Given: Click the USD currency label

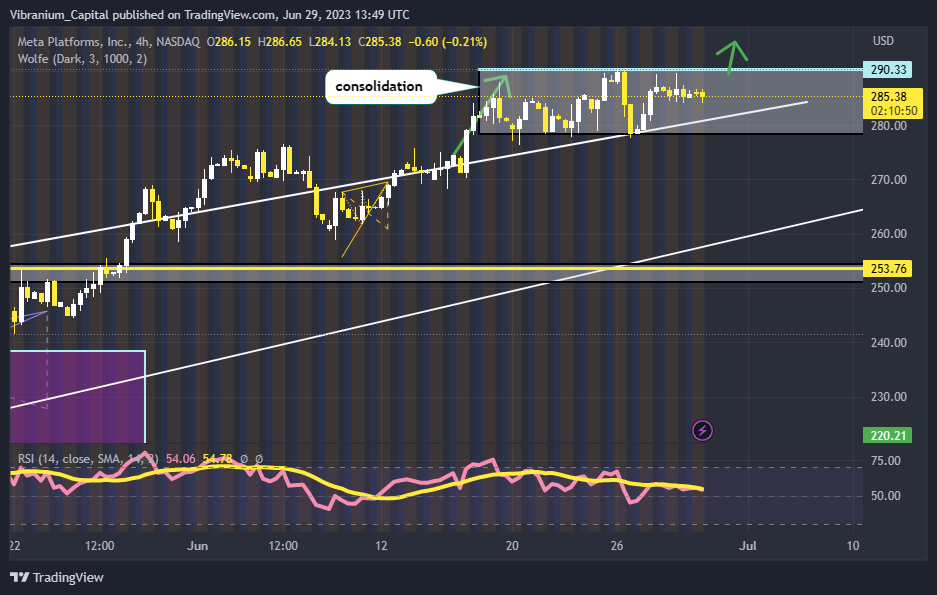Looking at the screenshot, I should pyautogui.click(x=883, y=41).
